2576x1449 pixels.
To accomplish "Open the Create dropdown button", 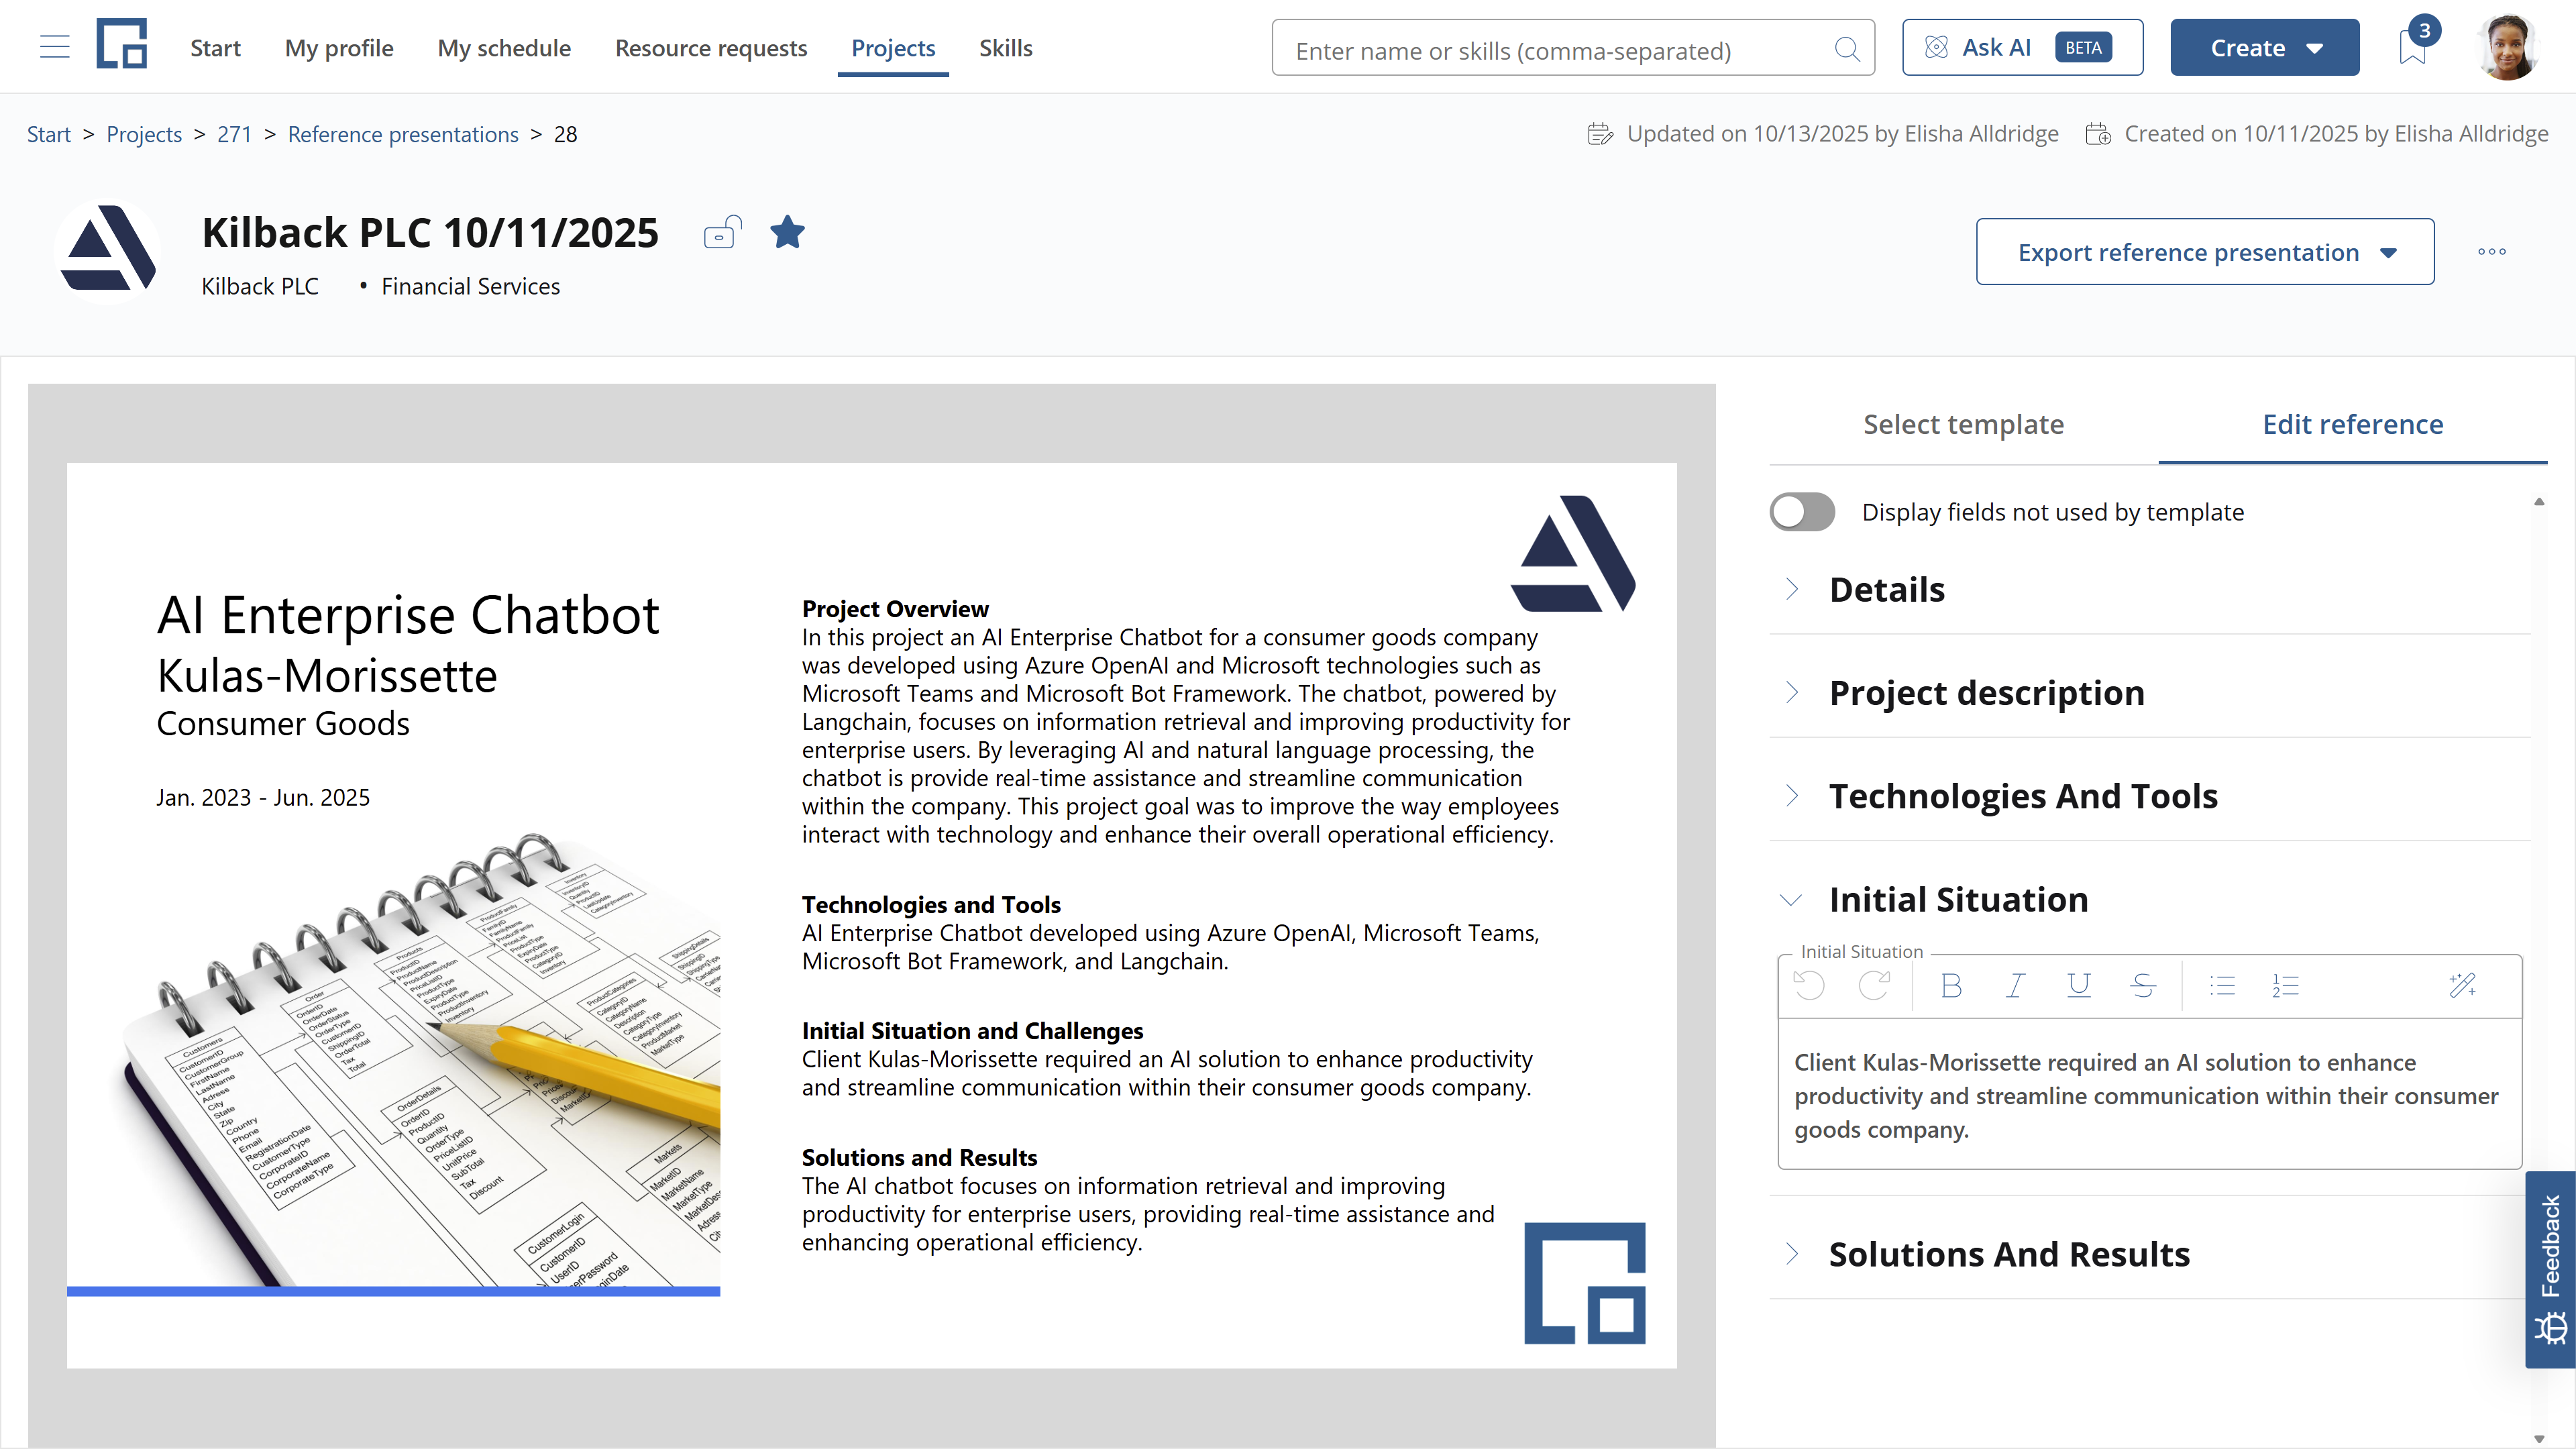I will [2264, 47].
